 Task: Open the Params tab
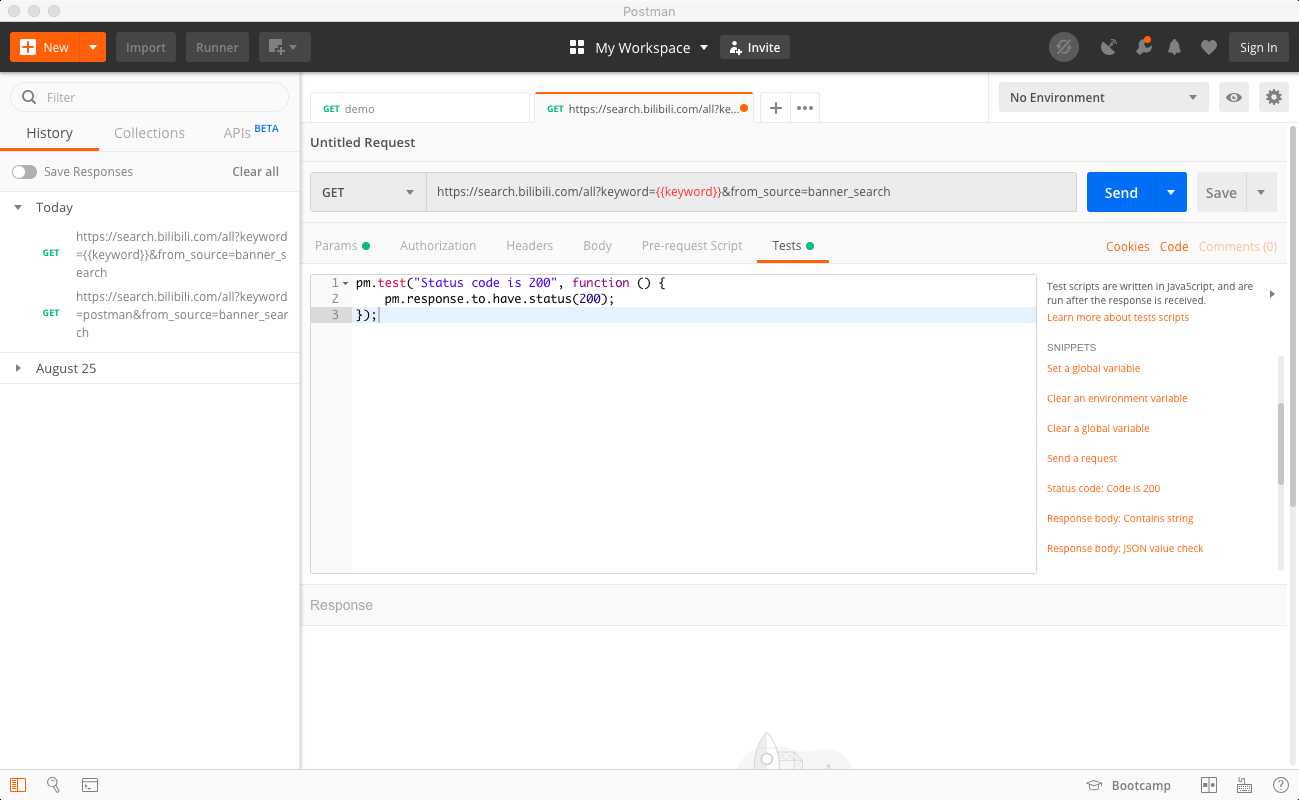[342, 245]
